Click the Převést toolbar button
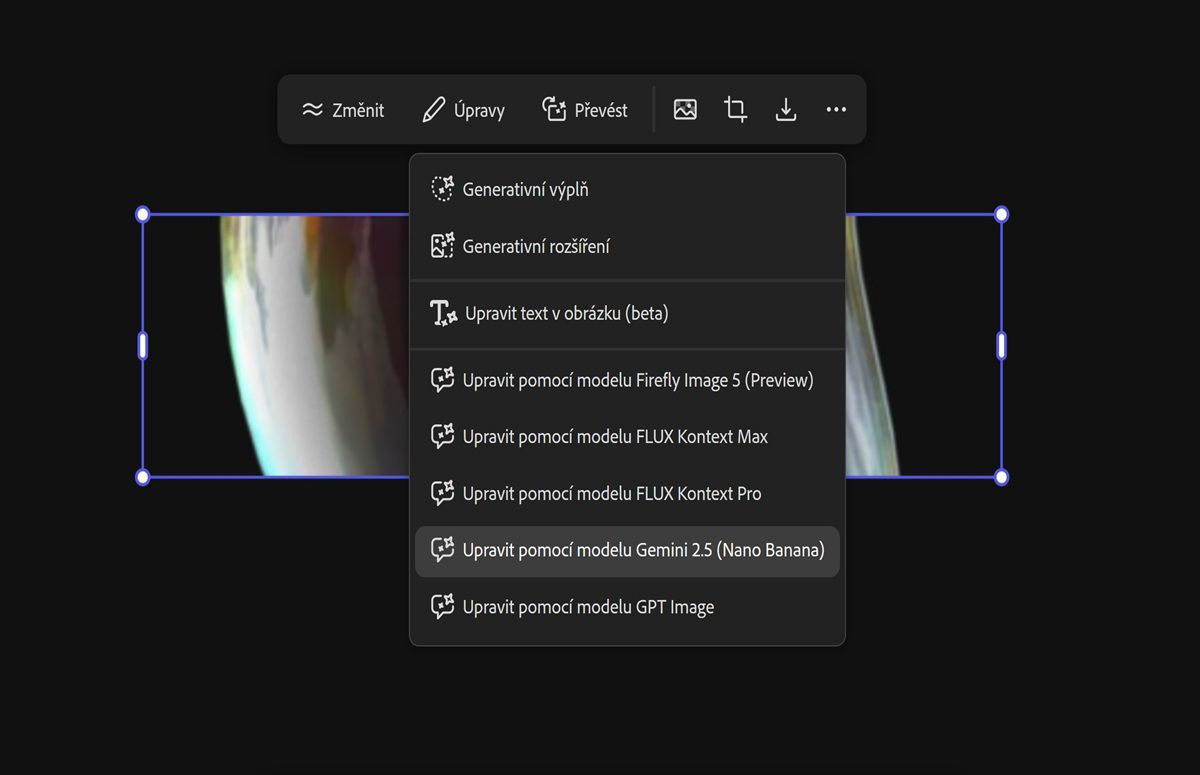 click(585, 110)
